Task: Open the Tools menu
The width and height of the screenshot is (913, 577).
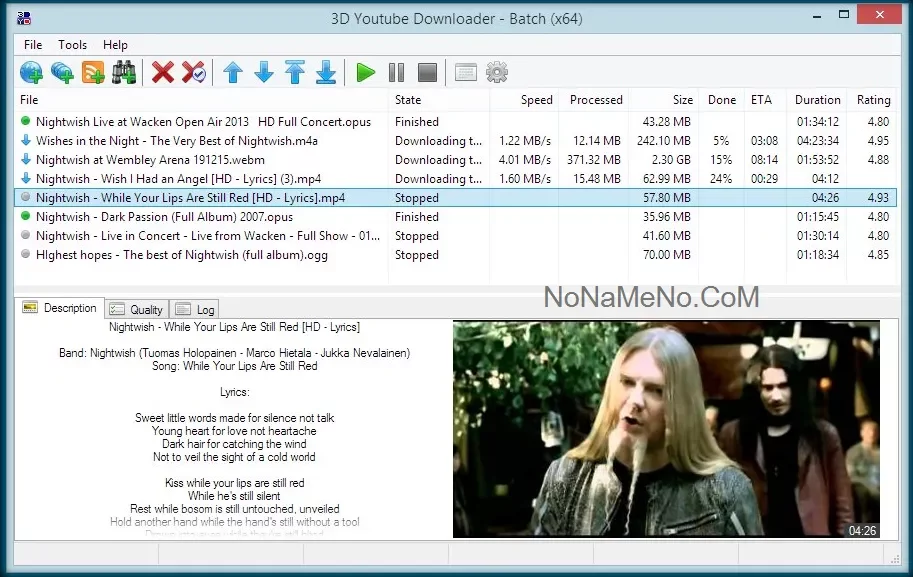Action: point(73,45)
